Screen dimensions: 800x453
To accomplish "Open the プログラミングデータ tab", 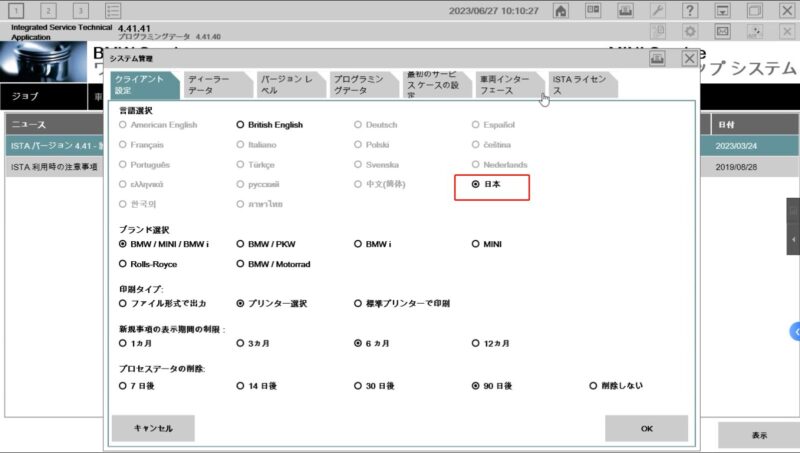I will [x=363, y=85].
